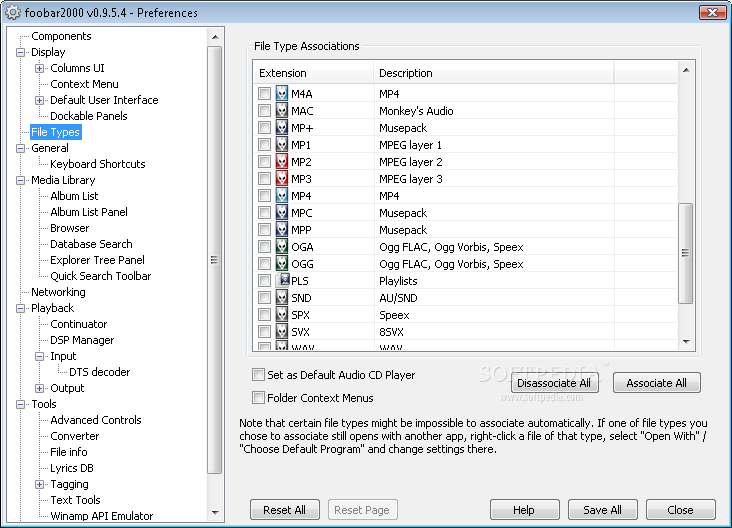This screenshot has width=732, height=528.
Task: Select the Winamp API Emulator entry
Action: coord(101,516)
